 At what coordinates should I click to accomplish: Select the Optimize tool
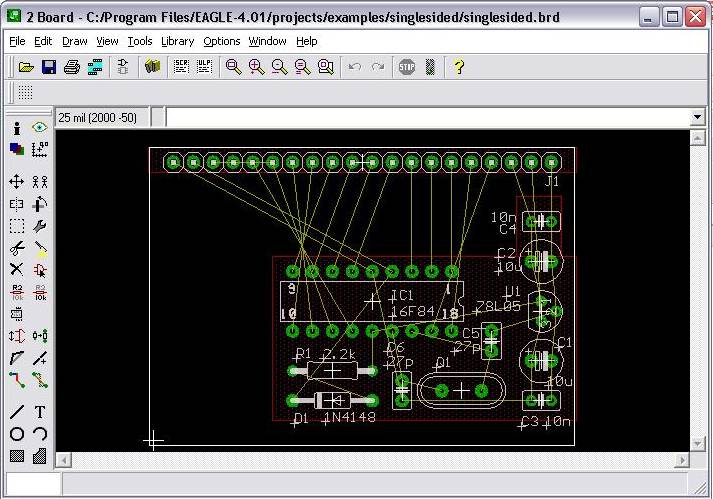click(40, 358)
